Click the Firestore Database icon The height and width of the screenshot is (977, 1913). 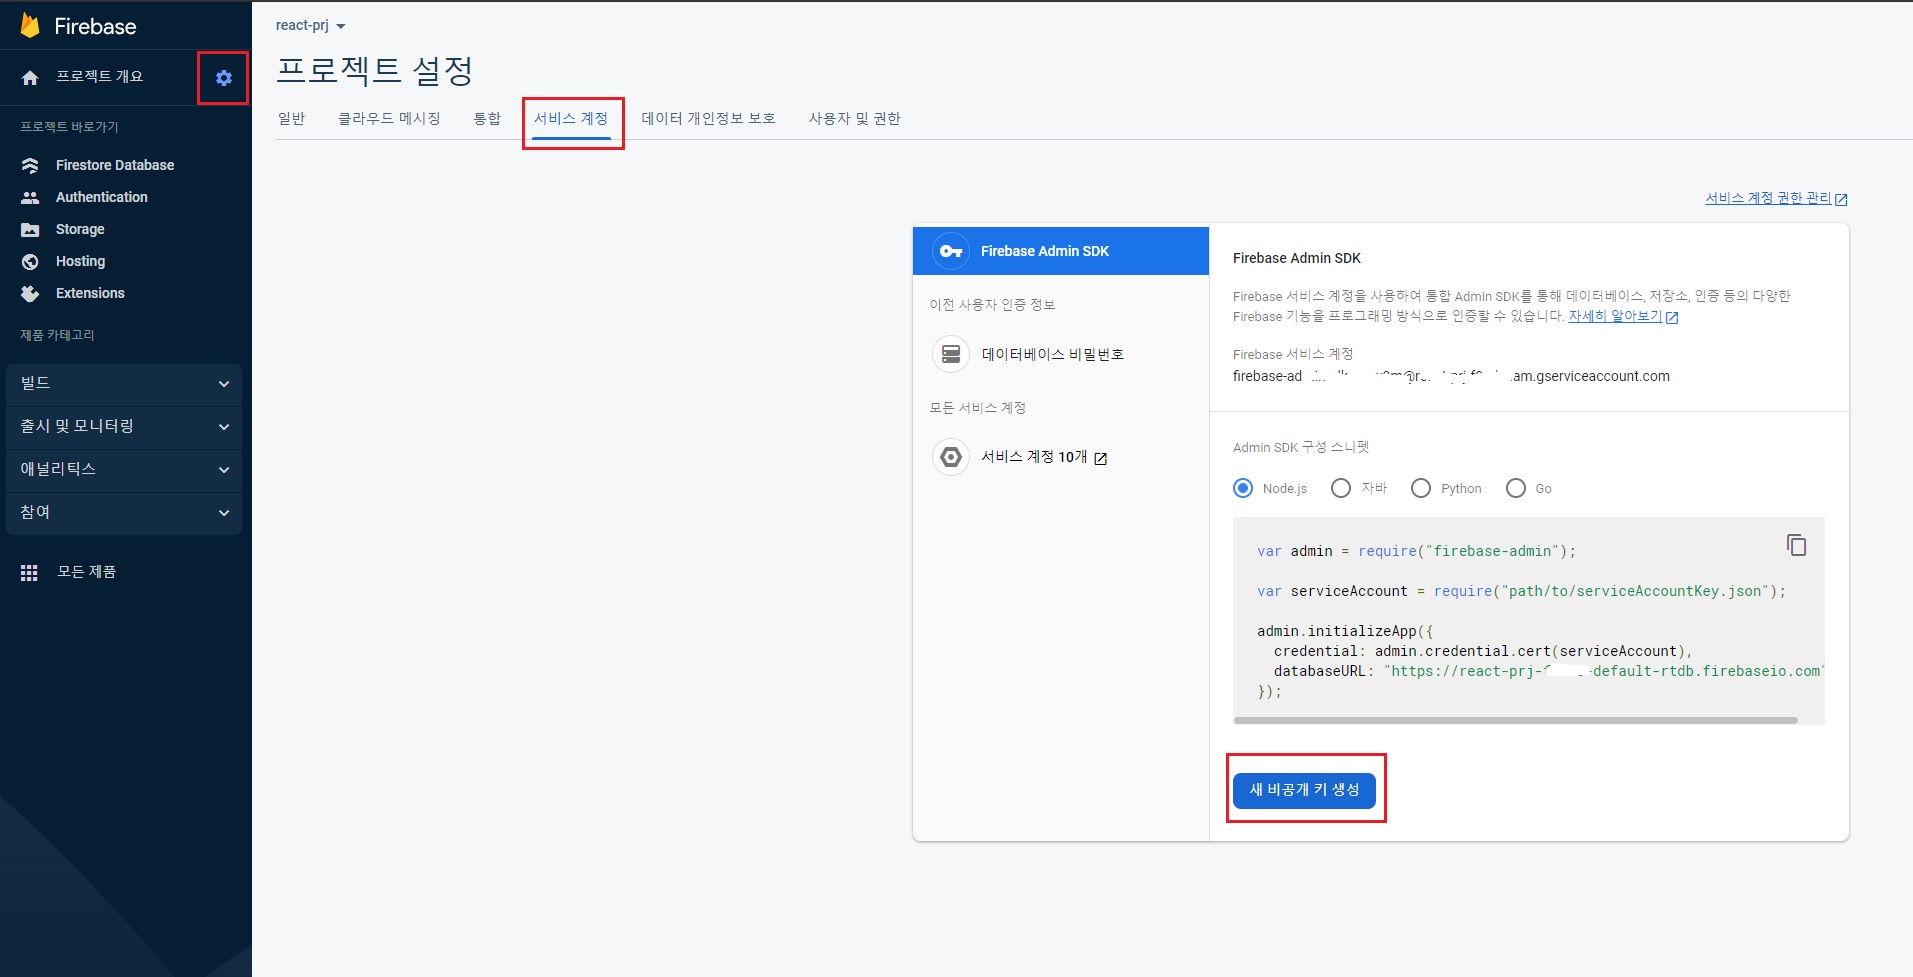30,165
